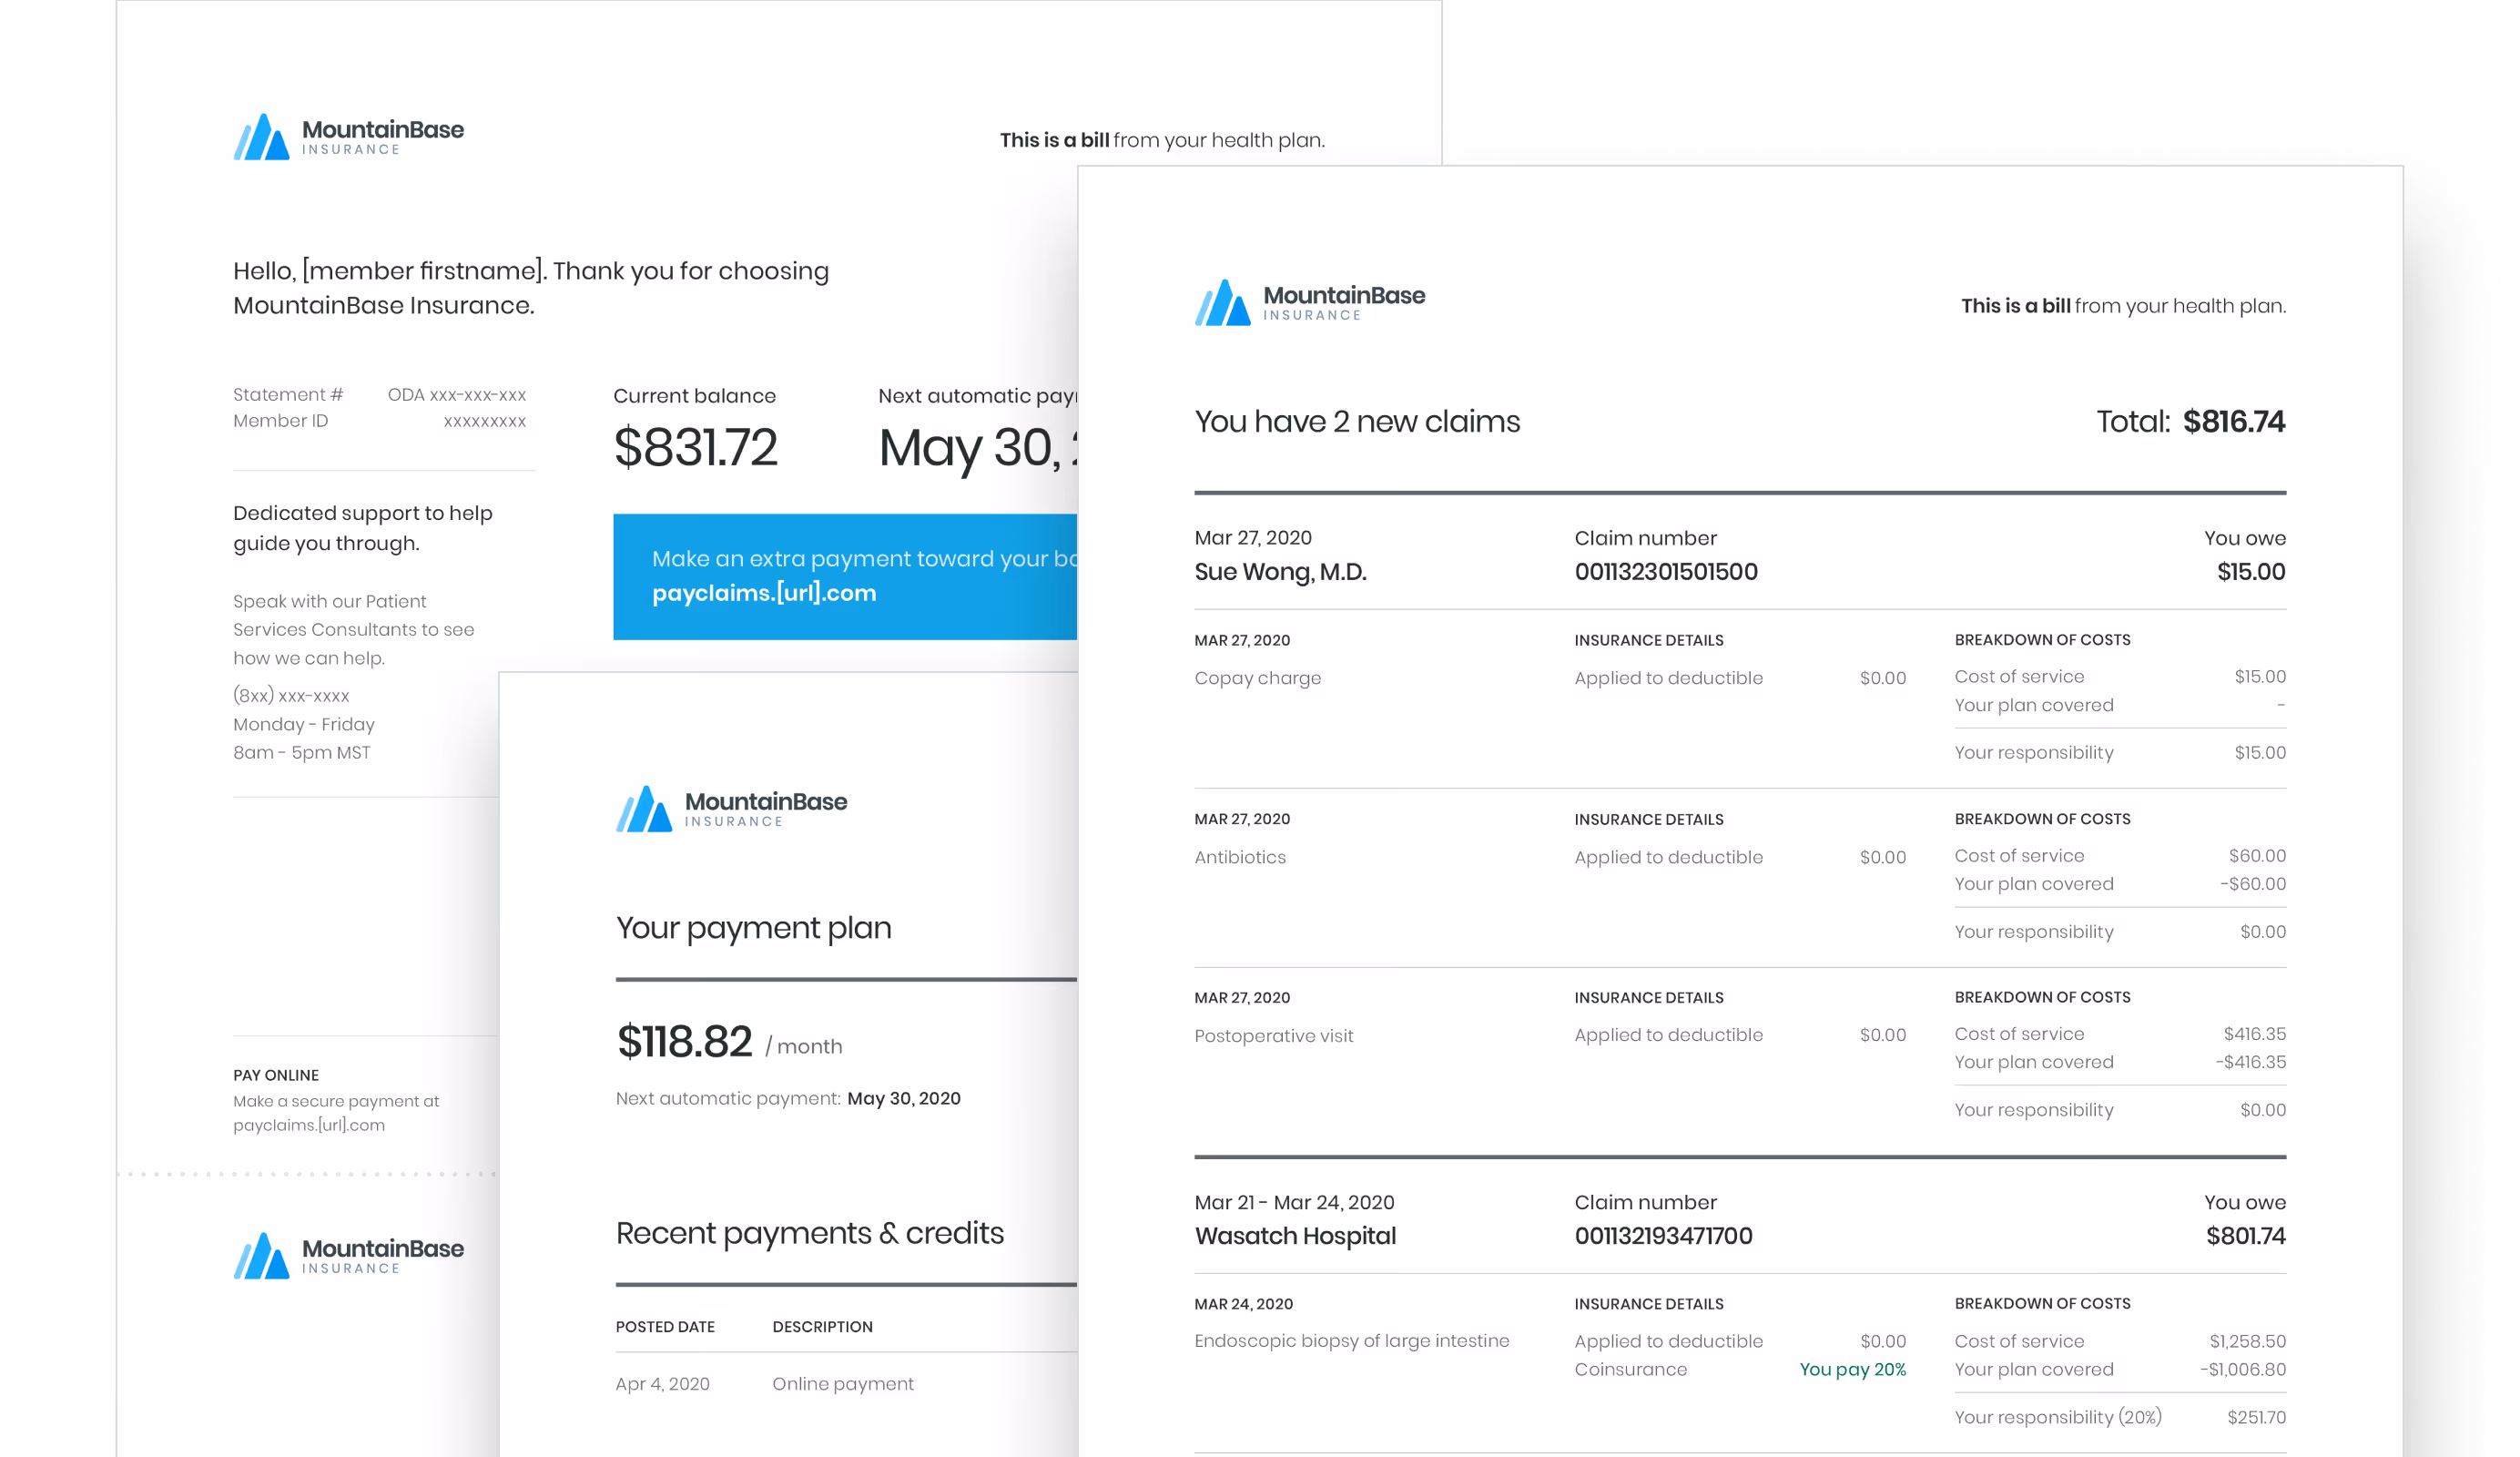This screenshot has width=2520, height=1457.
Task: Click 'Make an extra payment' blue banner
Action: click(x=845, y=577)
